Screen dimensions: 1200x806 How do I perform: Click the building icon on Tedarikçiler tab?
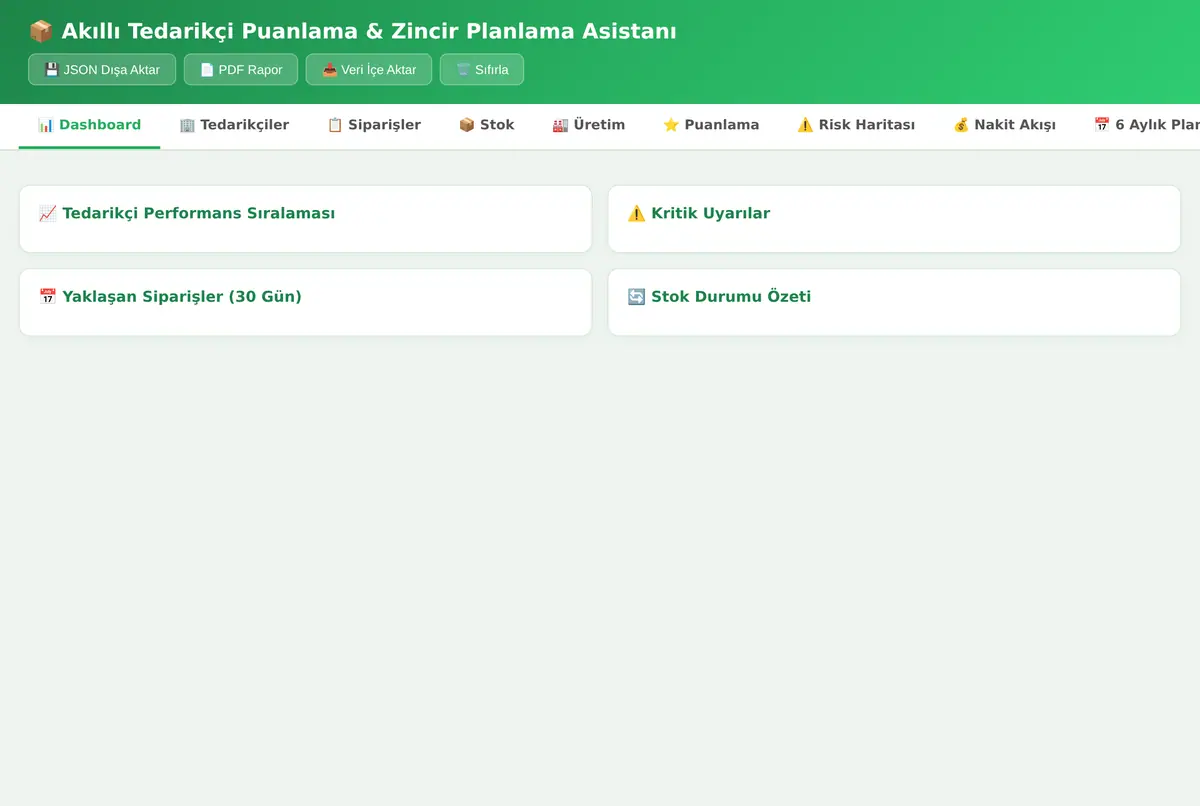187,125
